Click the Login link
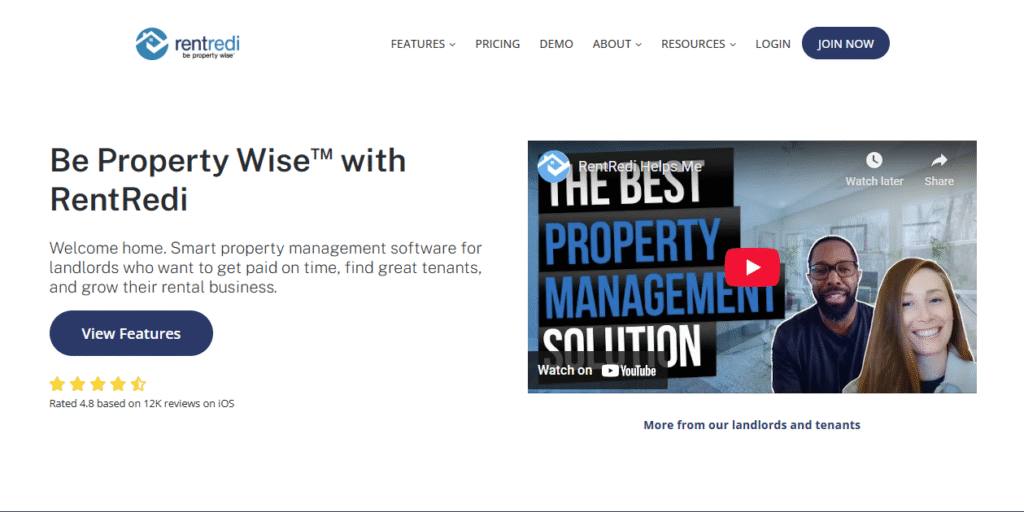The width and height of the screenshot is (1024, 512). (x=772, y=44)
